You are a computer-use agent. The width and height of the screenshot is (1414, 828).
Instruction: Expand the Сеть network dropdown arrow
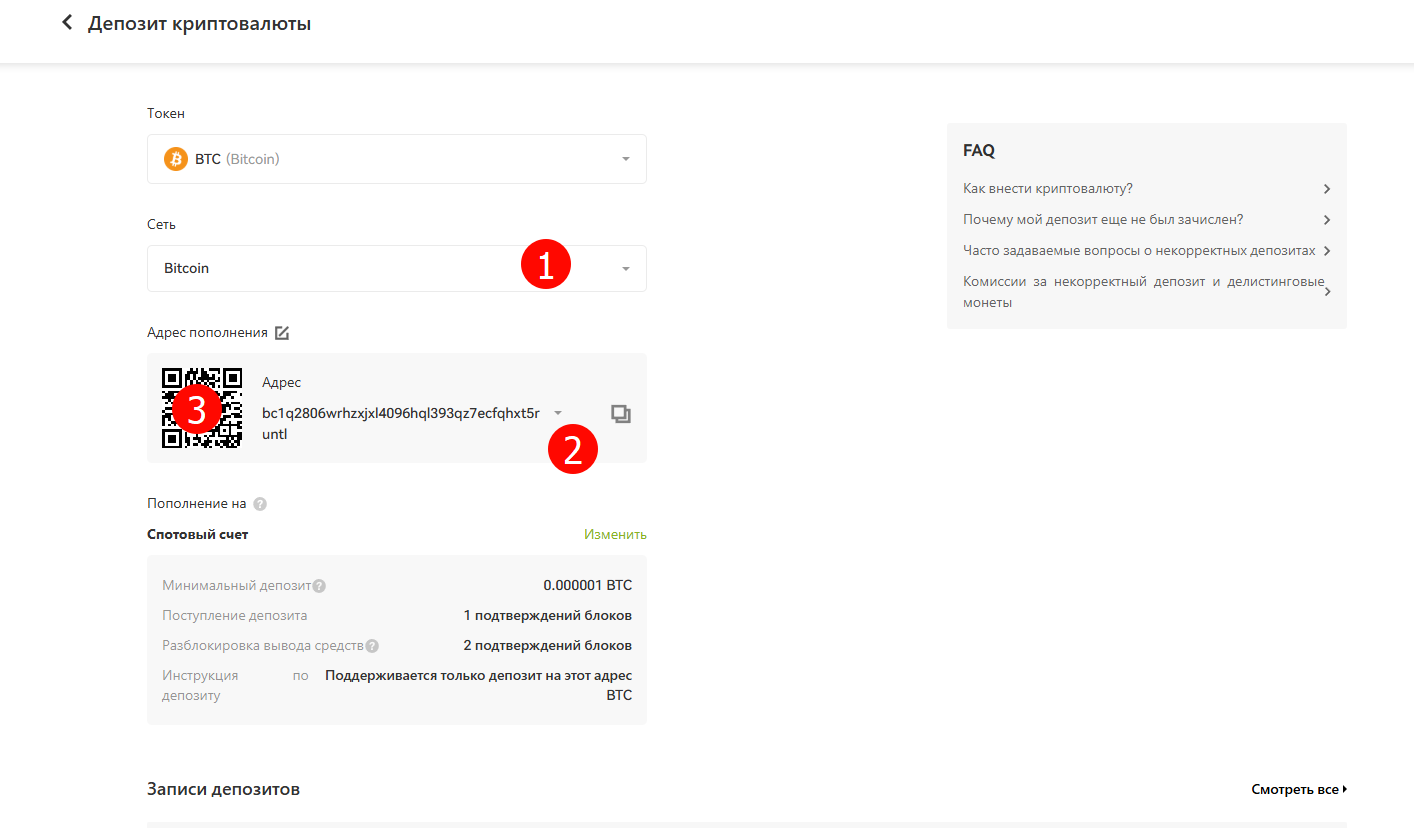(626, 269)
